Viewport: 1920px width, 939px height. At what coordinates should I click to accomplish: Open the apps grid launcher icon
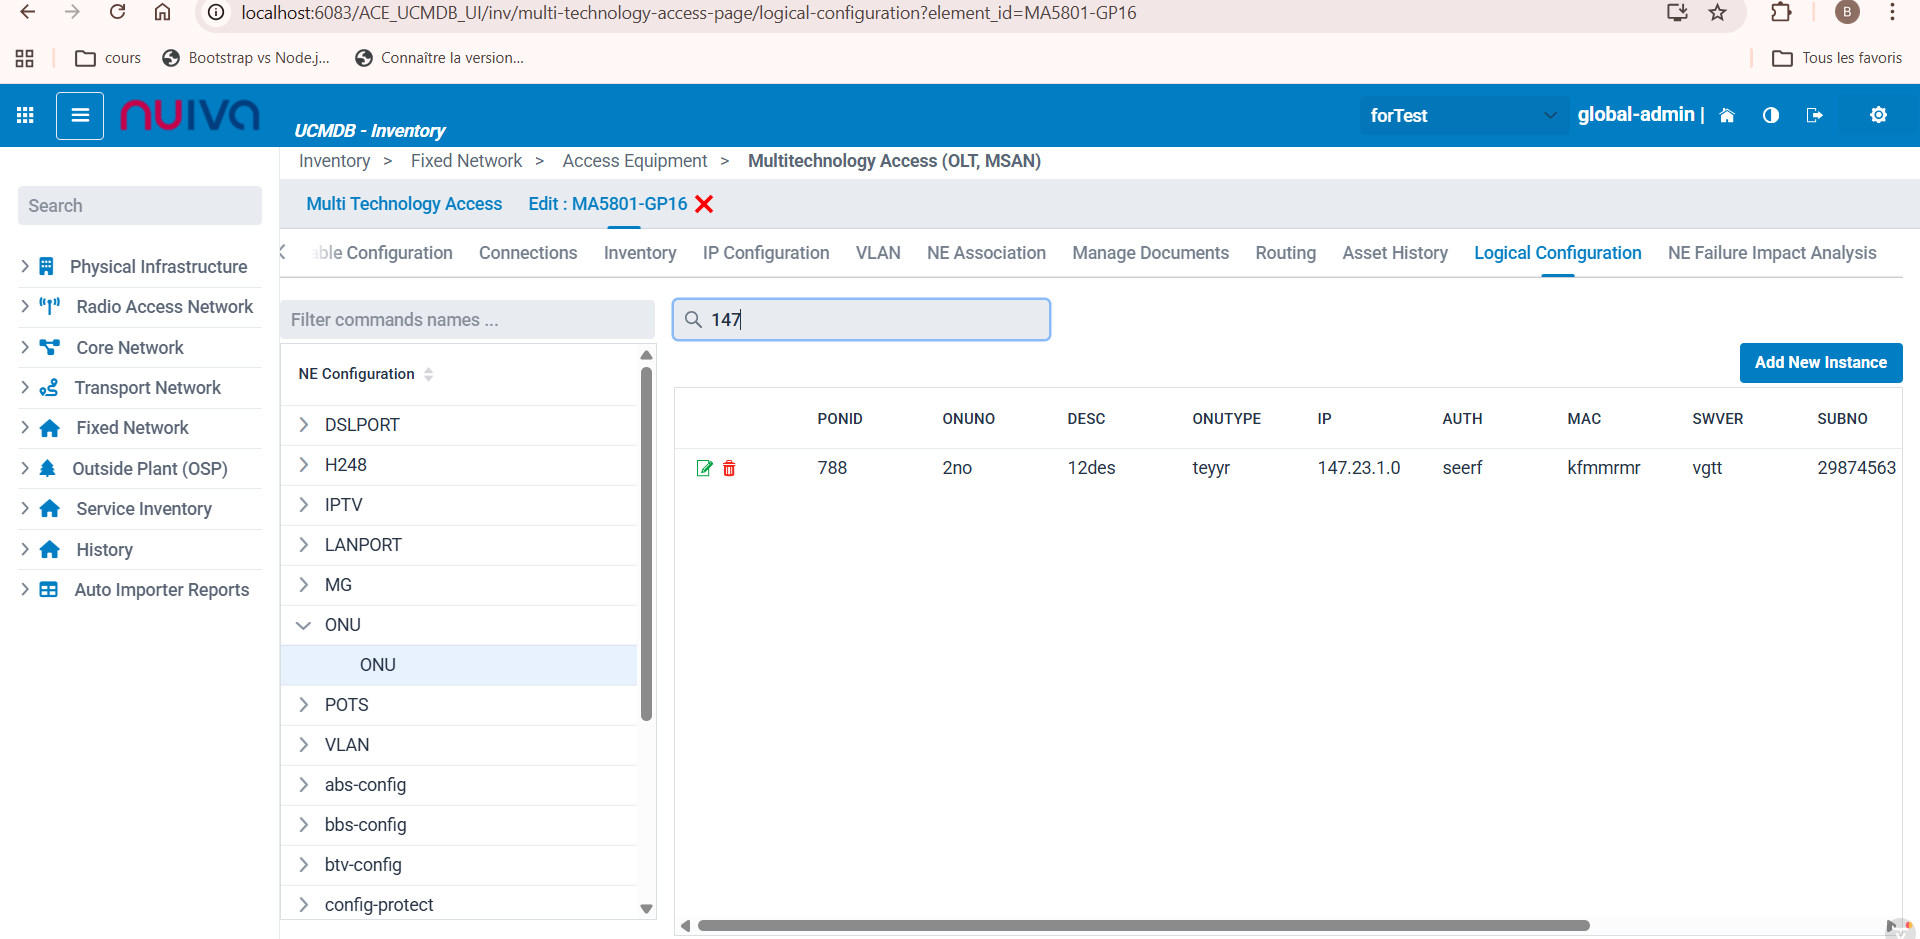coord(25,115)
